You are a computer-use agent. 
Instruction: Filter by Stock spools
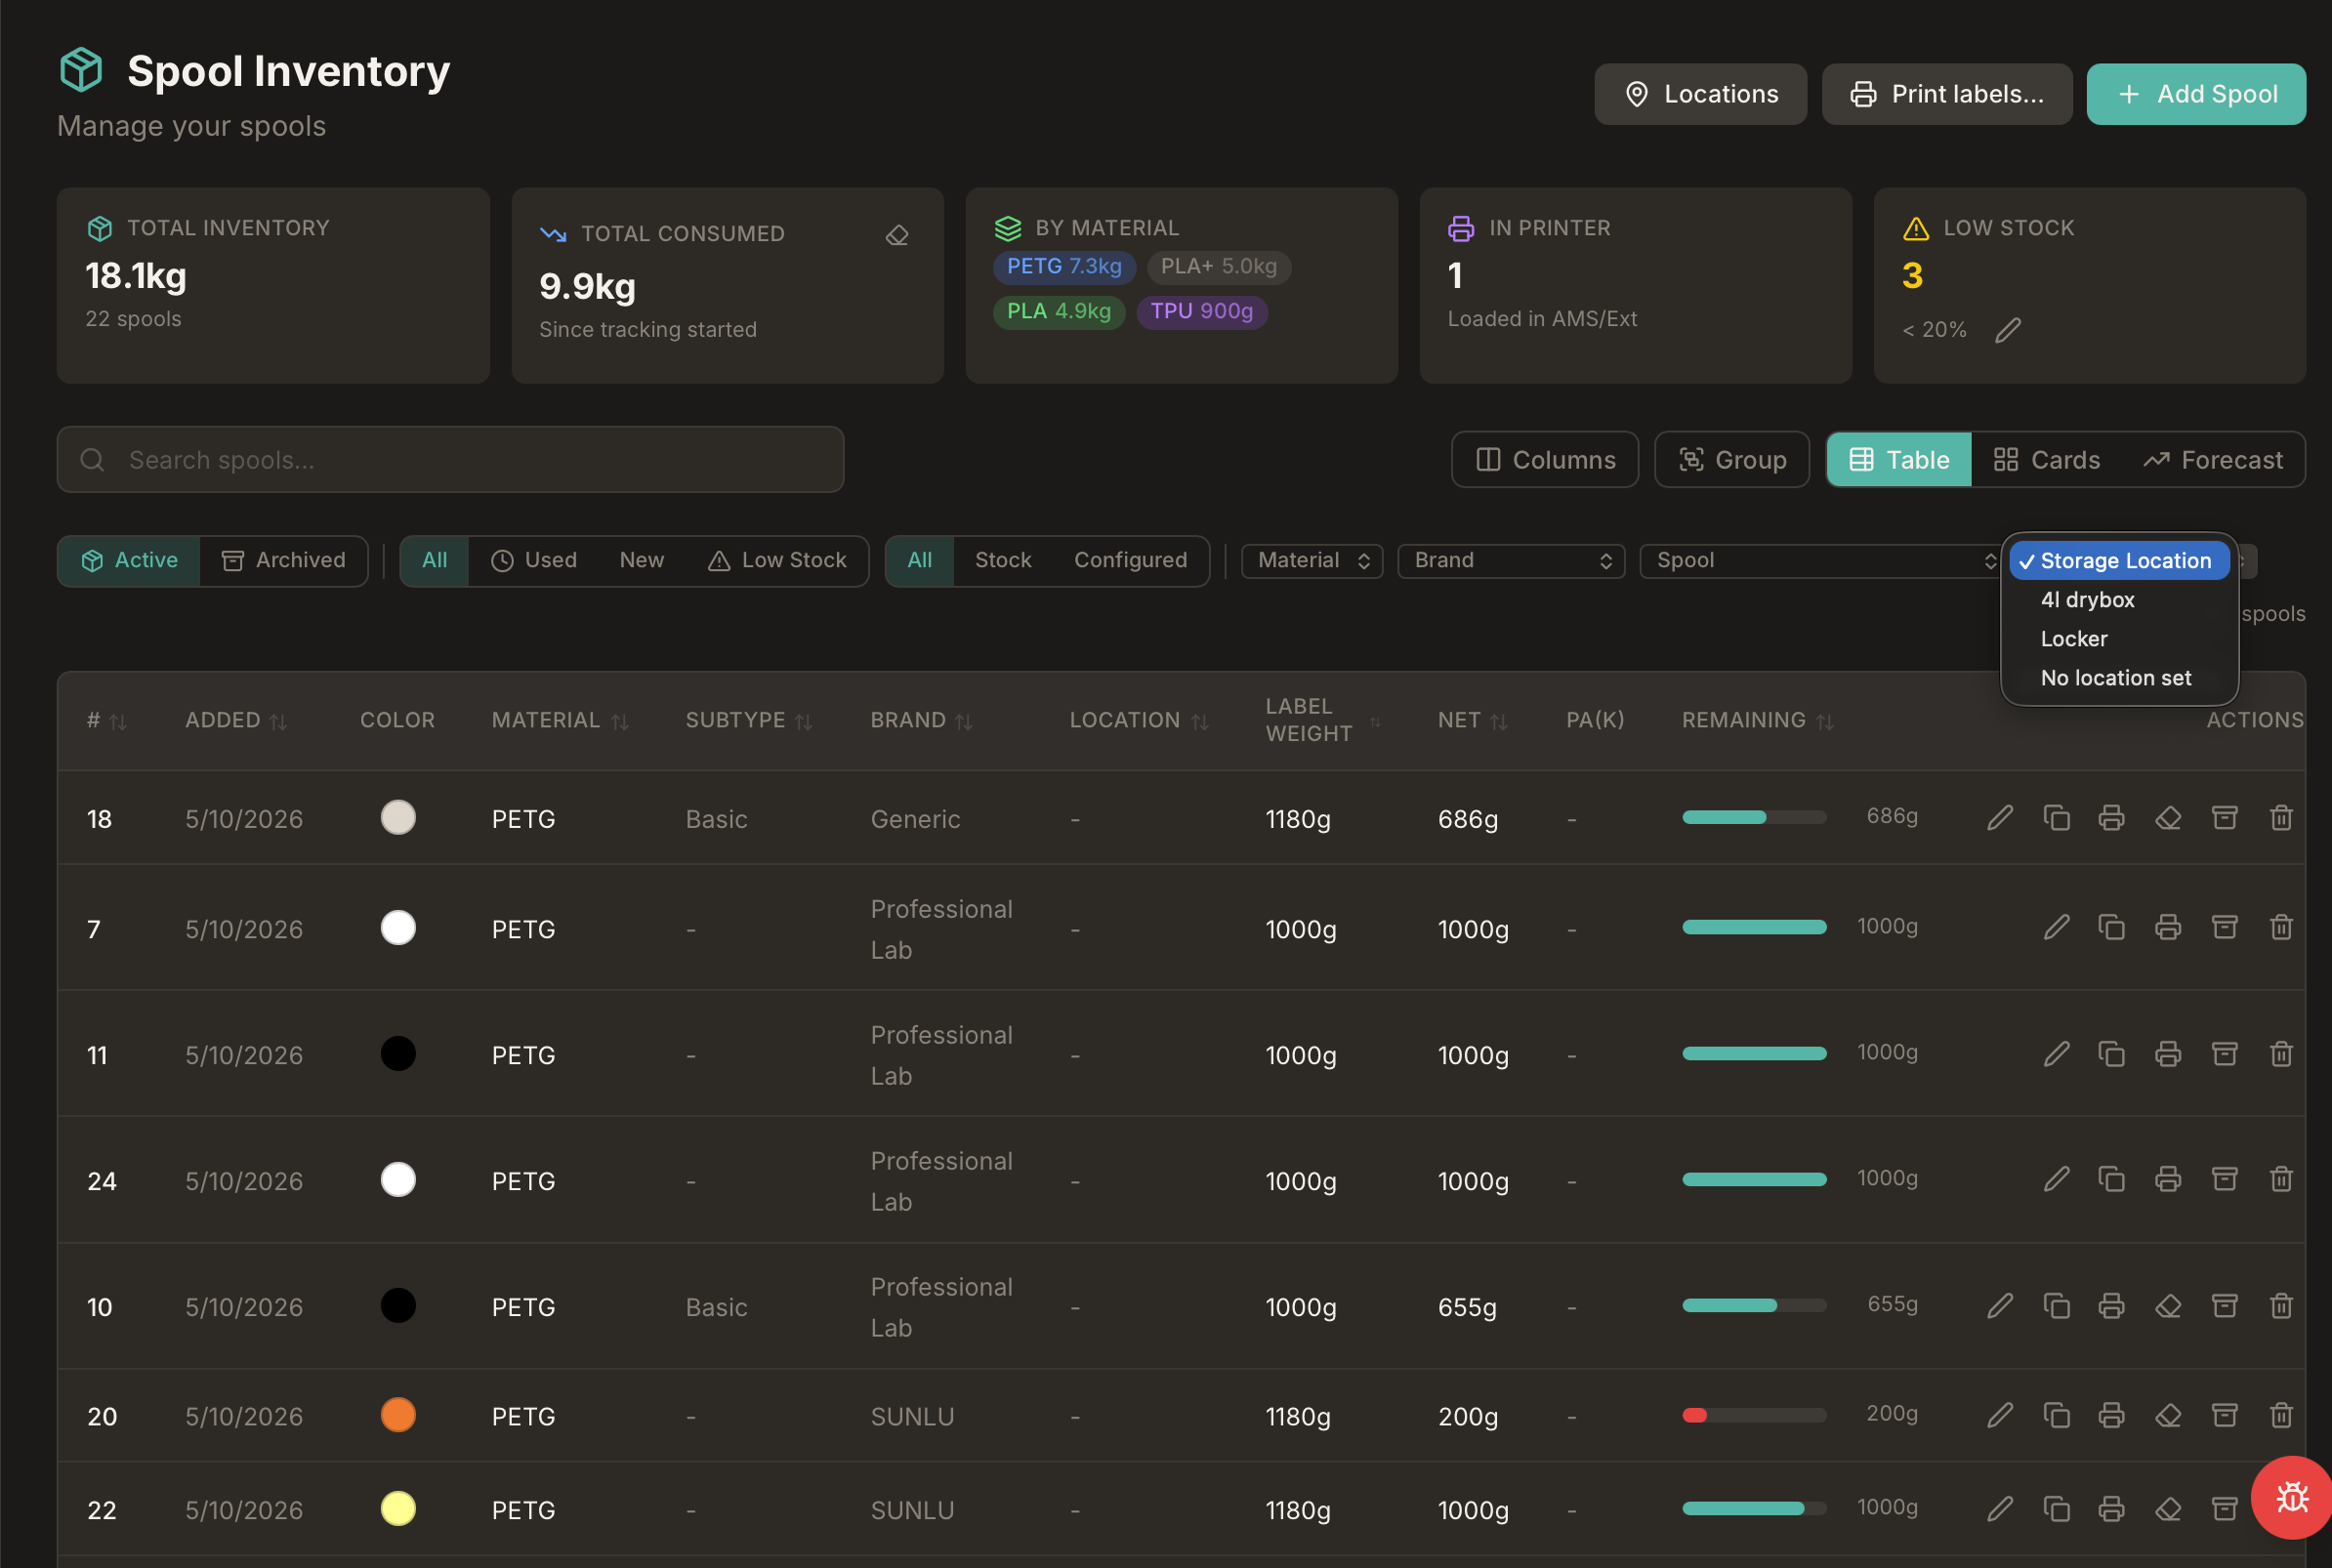[x=1003, y=561]
